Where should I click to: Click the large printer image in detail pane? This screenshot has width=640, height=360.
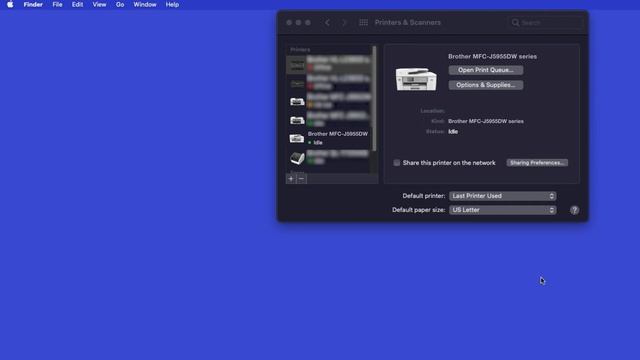click(416, 79)
